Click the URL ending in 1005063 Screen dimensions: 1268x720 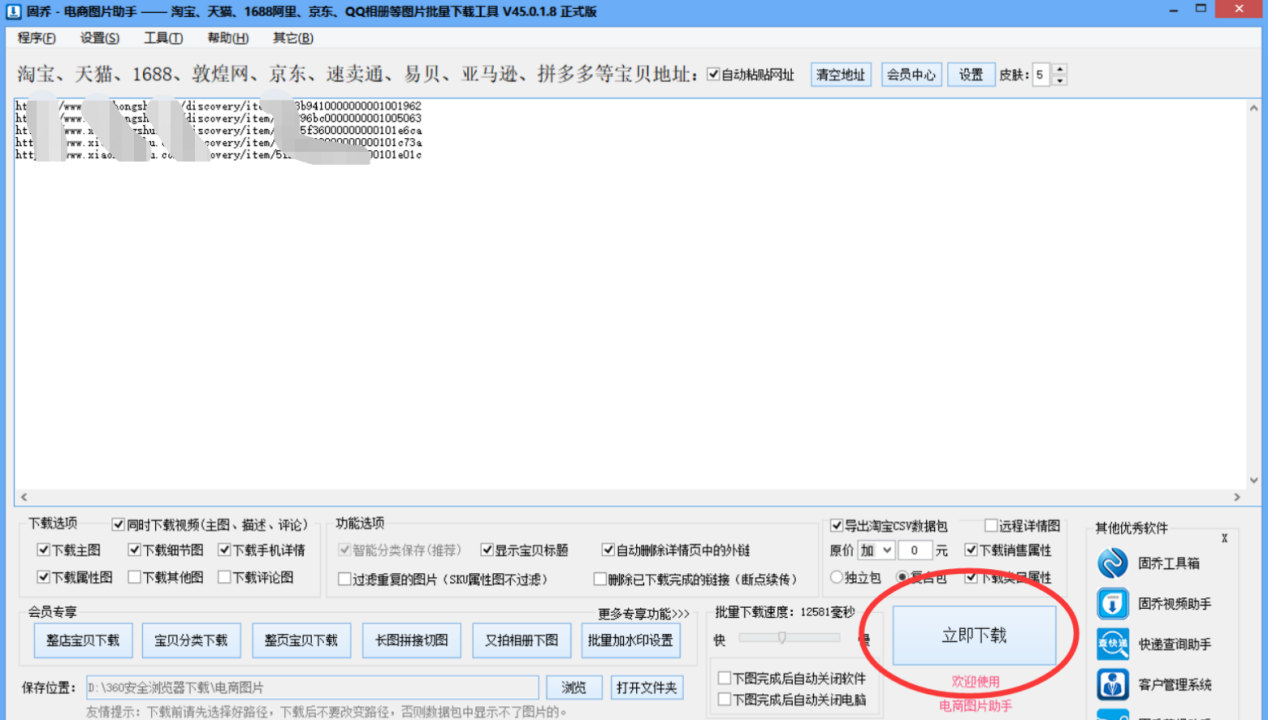[x=218, y=119]
